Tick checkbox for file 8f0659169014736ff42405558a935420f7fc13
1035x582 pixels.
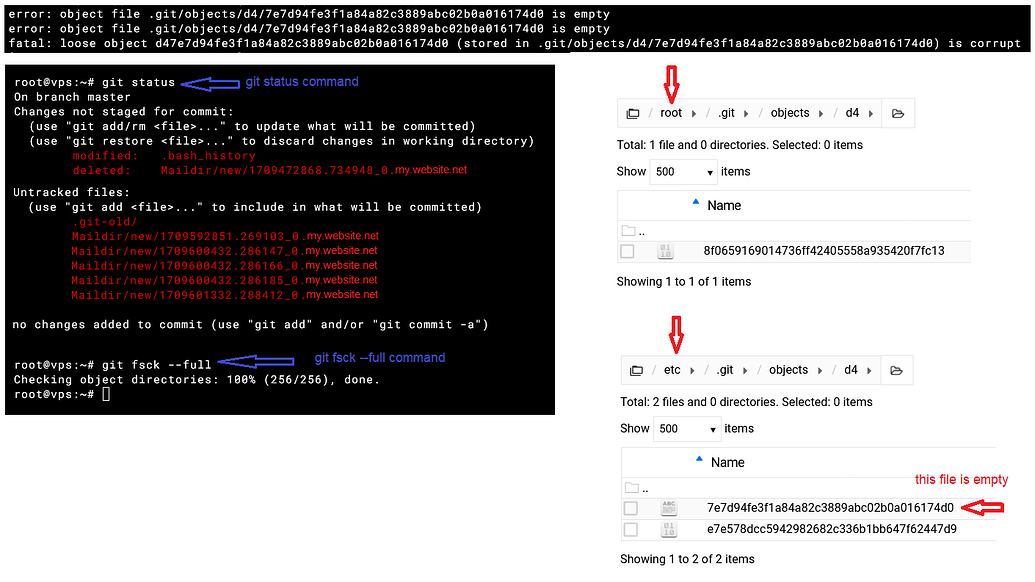click(x=627, y=251)
